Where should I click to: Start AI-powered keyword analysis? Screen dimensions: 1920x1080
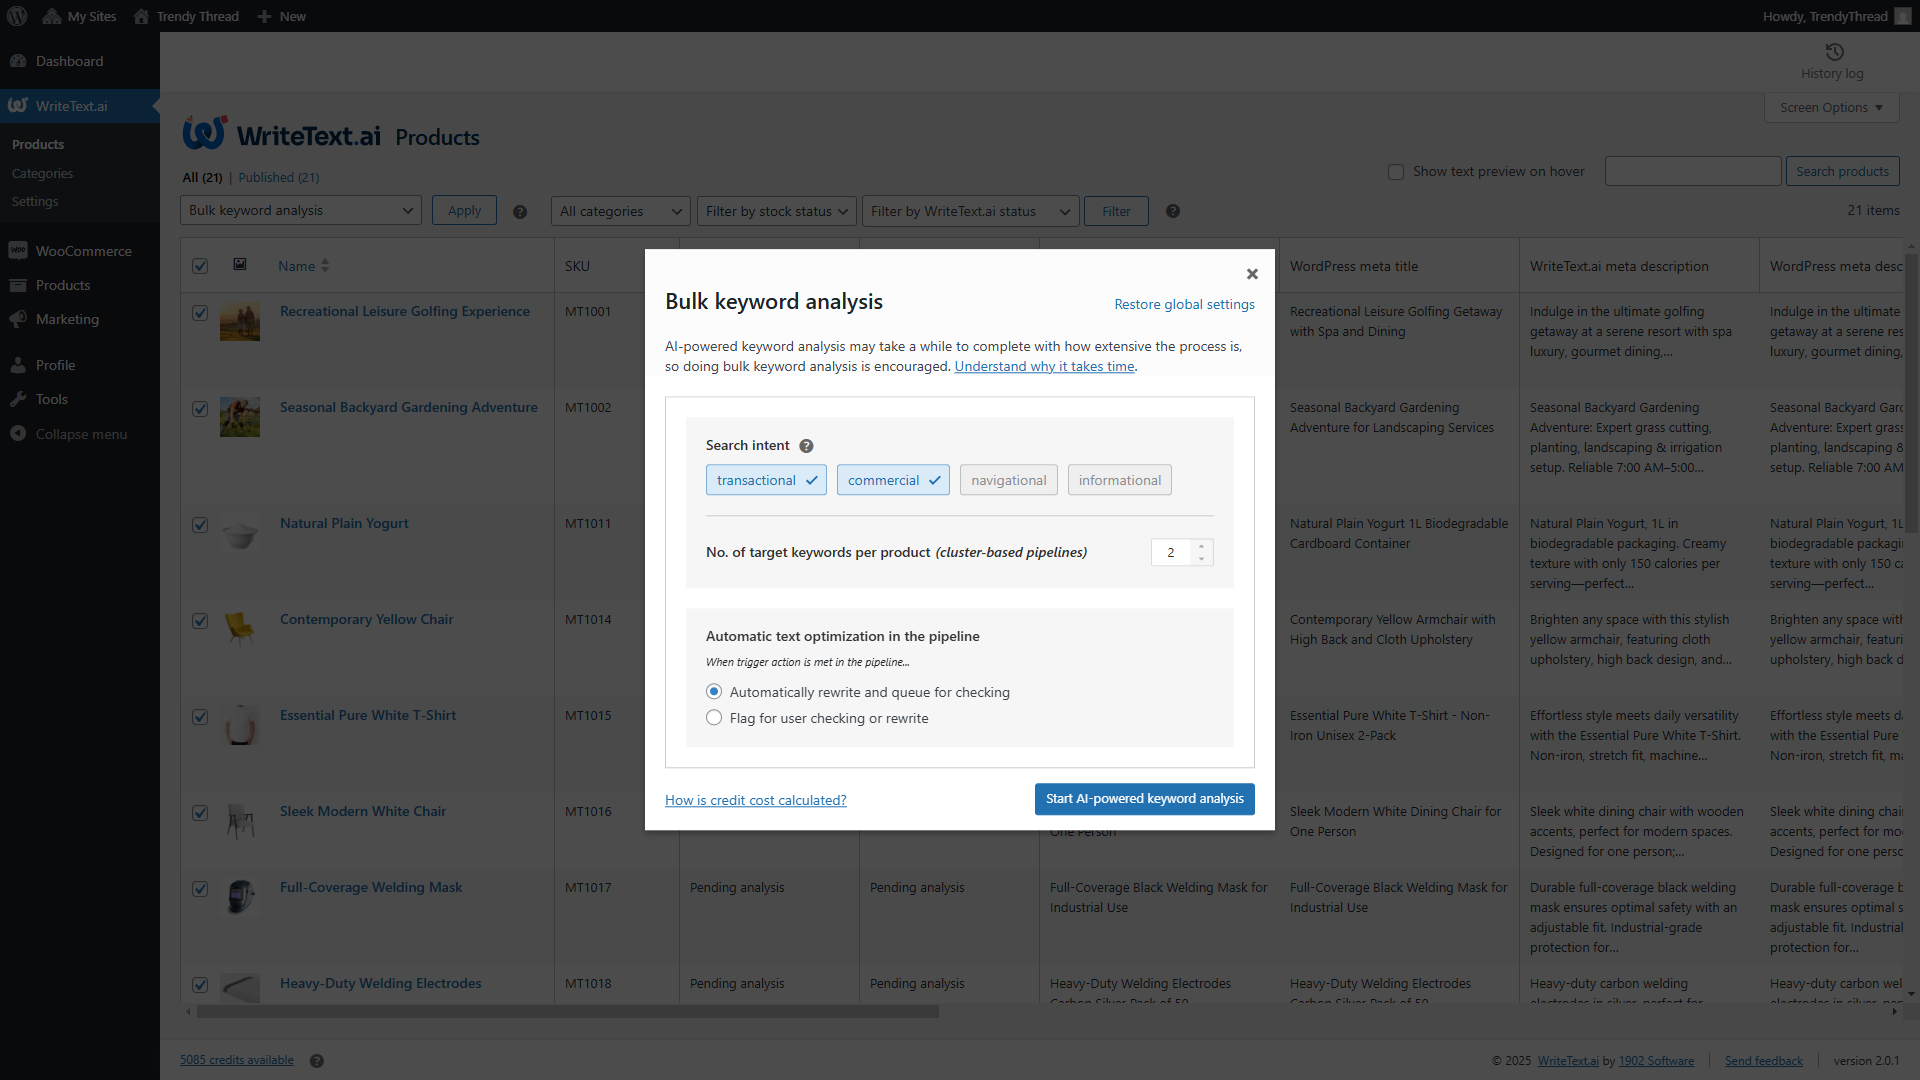[1144, 799]
